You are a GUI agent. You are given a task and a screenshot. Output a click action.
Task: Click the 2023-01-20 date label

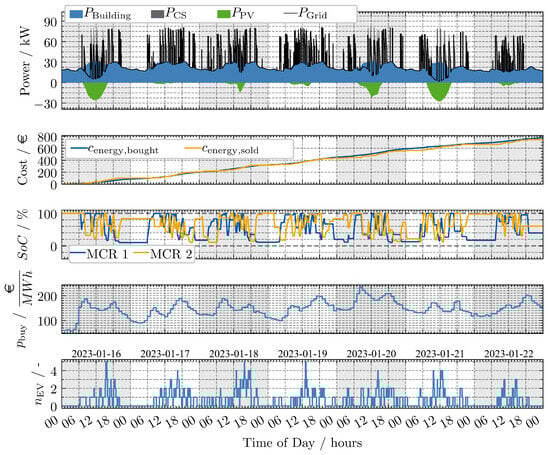[371, 354]
